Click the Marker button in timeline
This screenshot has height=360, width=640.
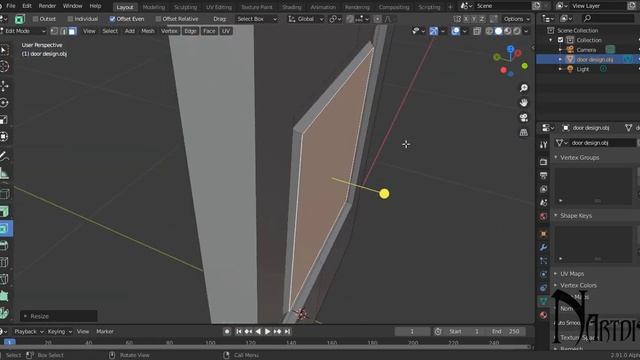[105, 331]
